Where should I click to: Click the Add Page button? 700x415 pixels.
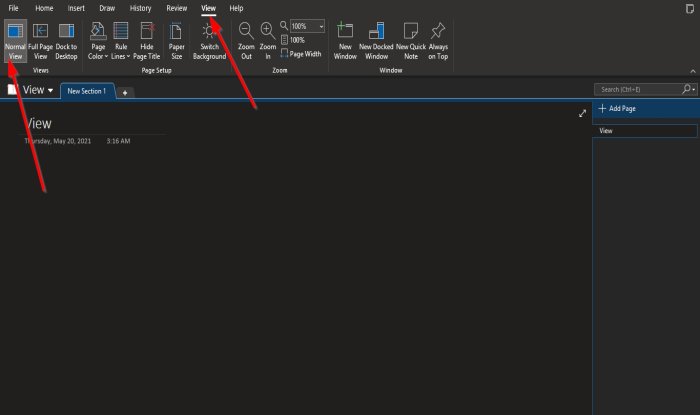click(617, 108)
